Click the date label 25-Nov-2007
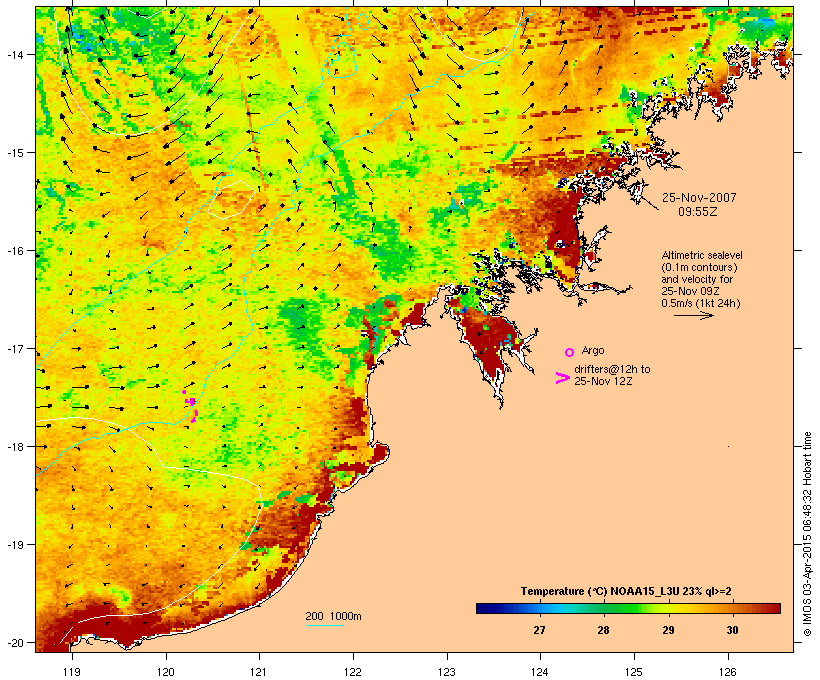Viewport: 820px width, 680px height. click(x=699, y=198)
